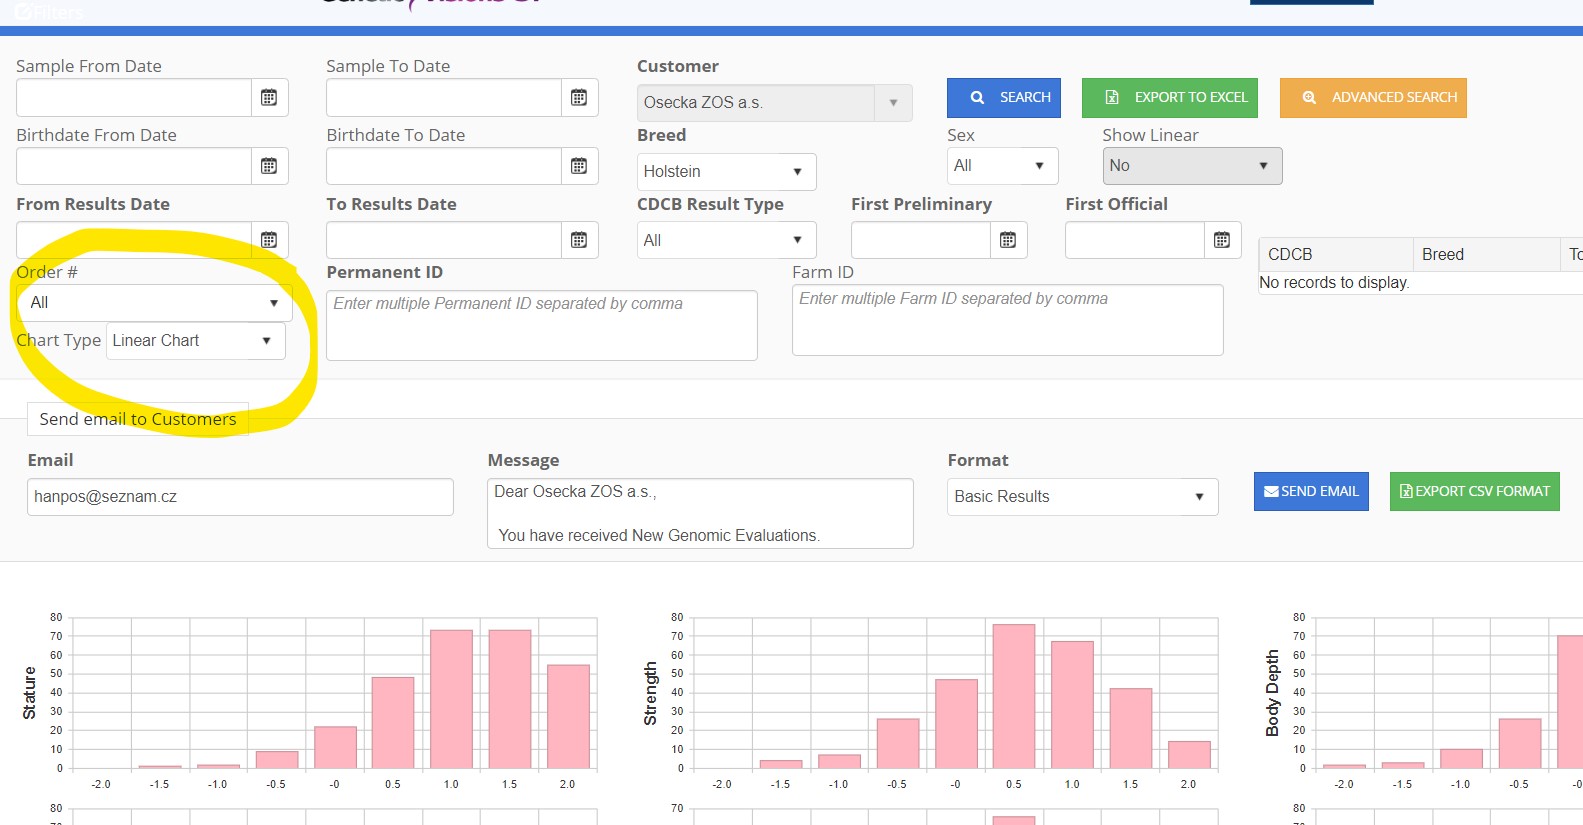Click EXPORT CSV FORMAT button
The image size is (1583, 825).
click(1475, 492)
